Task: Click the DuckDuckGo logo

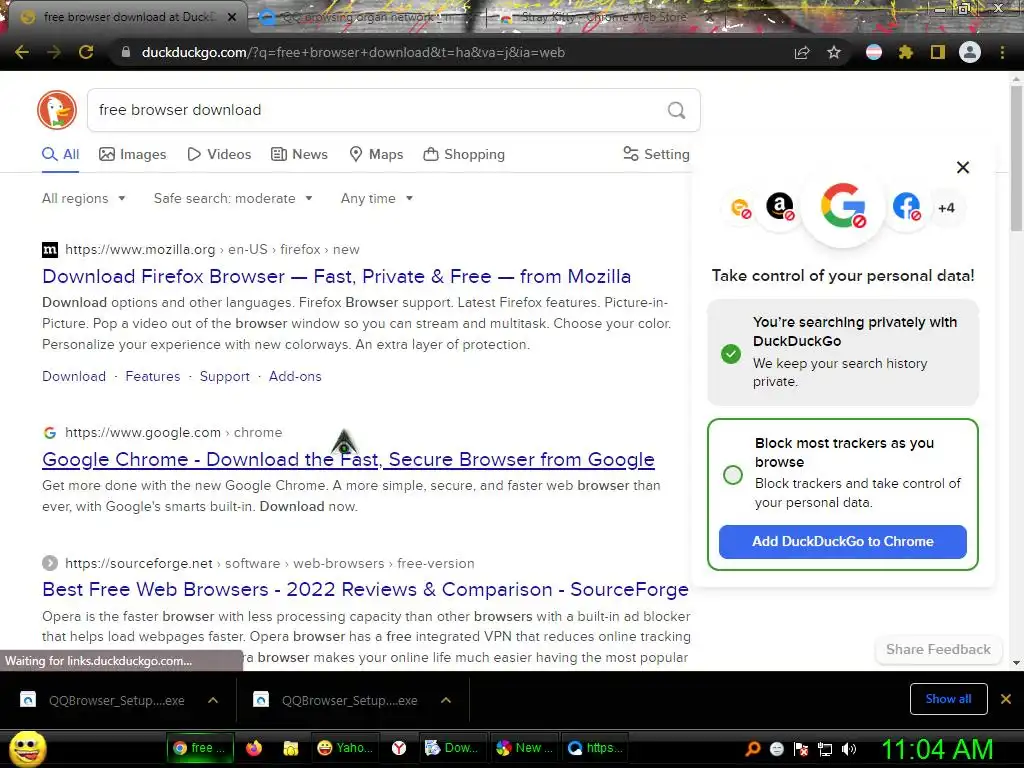Action: click(57, 110)
